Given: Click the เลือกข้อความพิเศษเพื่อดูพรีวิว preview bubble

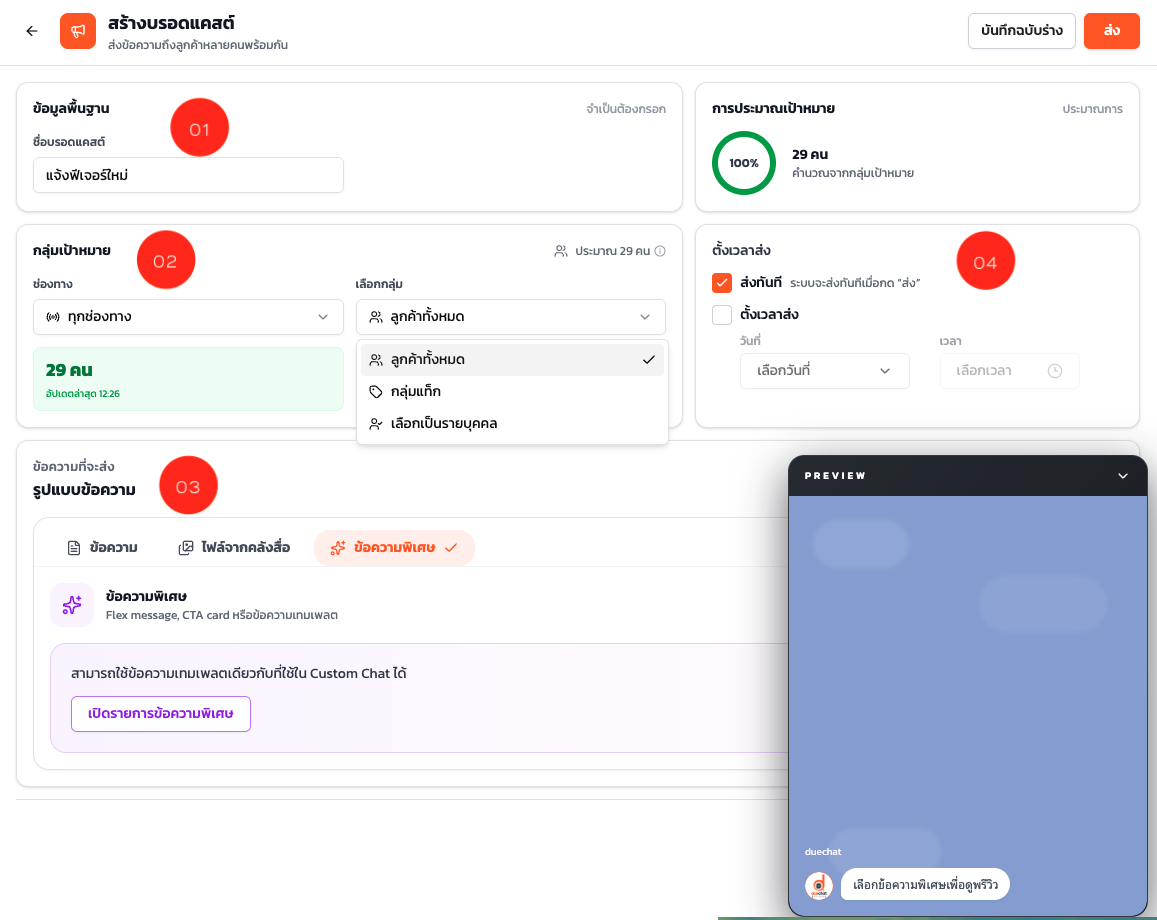Looking at the screenshot, I should 925,885.
